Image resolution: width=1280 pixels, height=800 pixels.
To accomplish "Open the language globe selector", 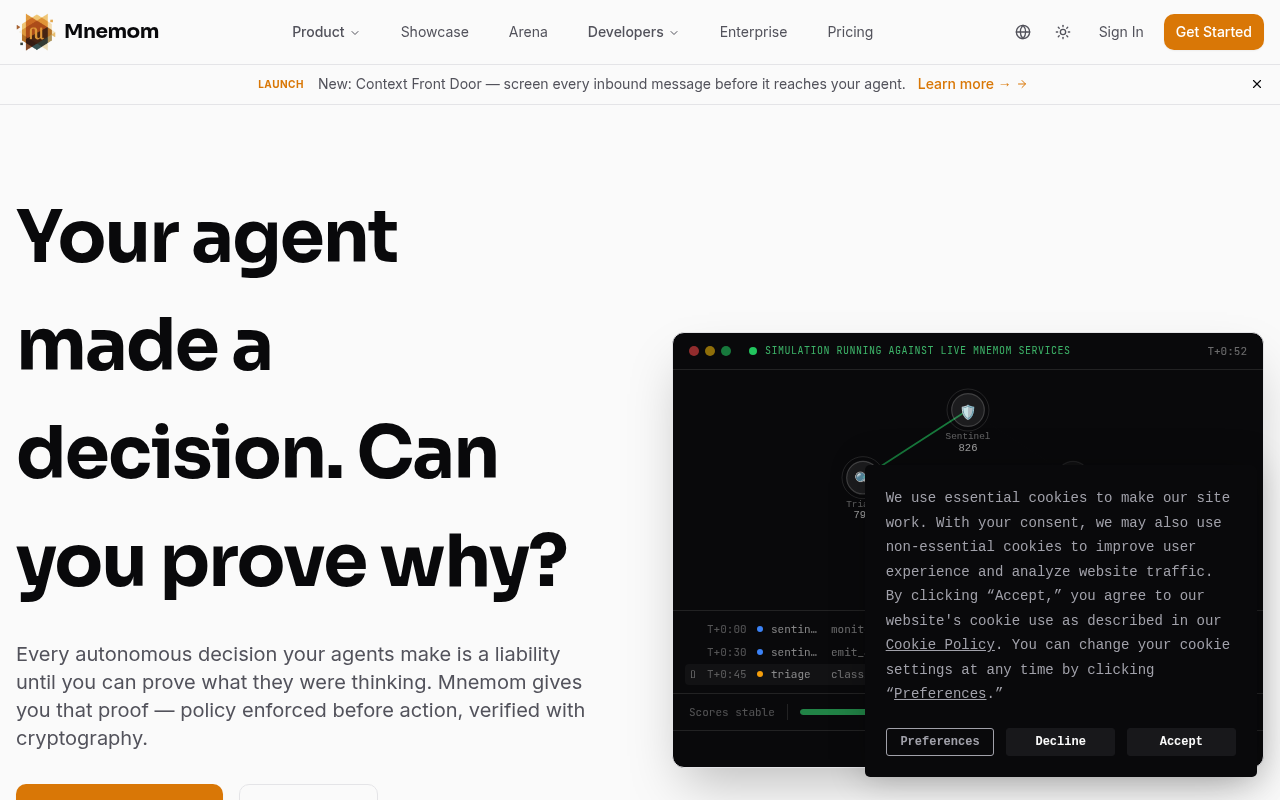I will [x=1023, y=32].
